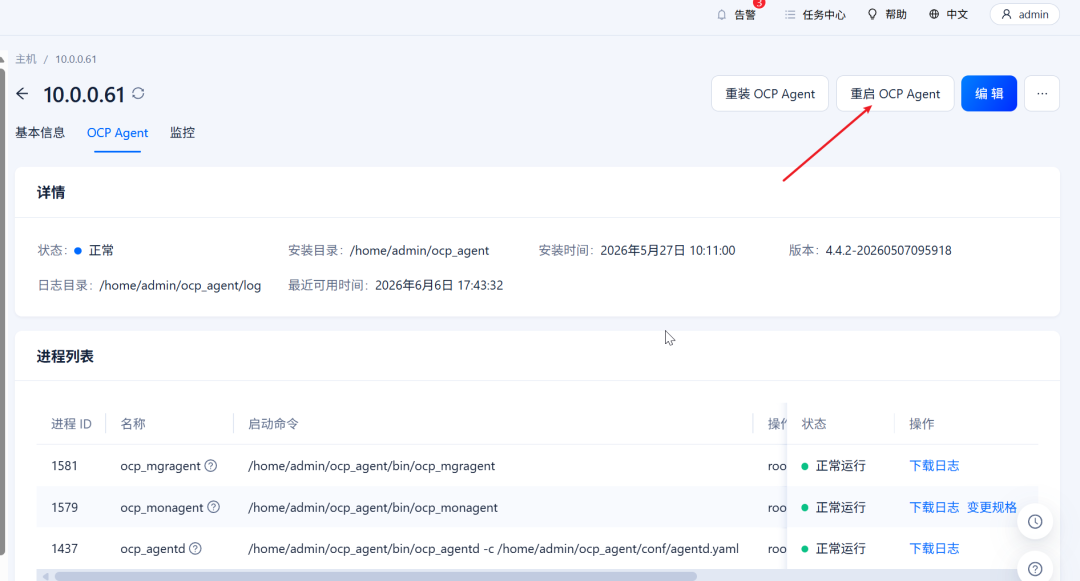Open the task center list icon

789,14
